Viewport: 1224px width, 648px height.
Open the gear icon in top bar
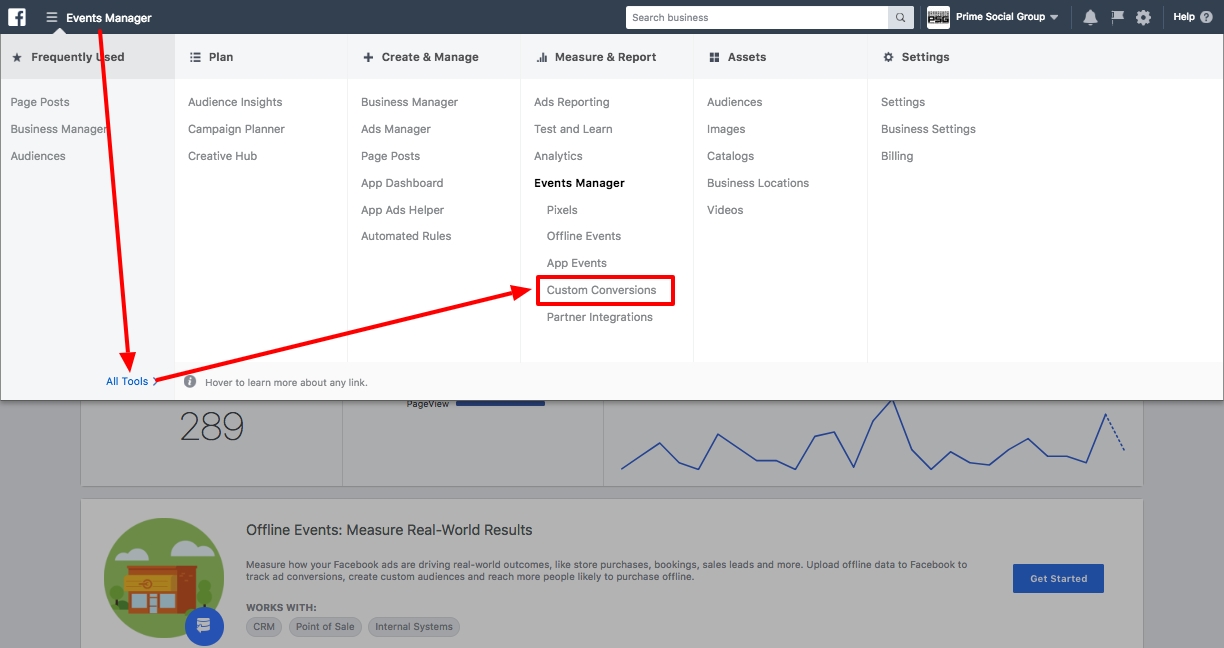[1143, 17]
